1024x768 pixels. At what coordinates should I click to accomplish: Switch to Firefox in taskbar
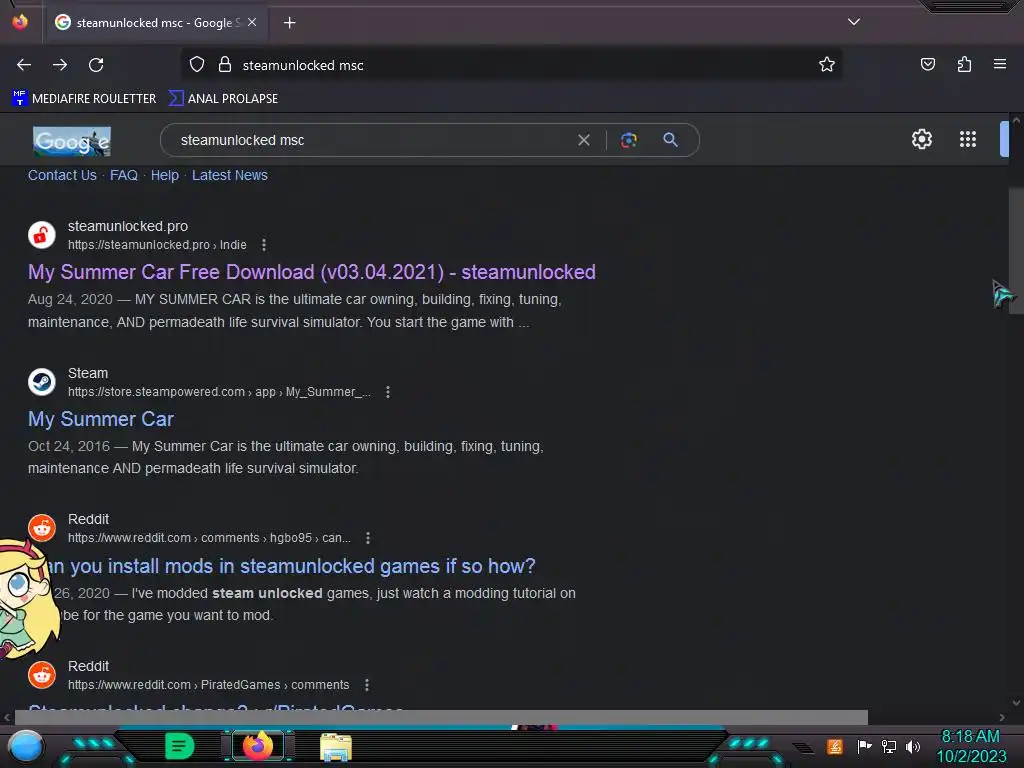(257, 746)
